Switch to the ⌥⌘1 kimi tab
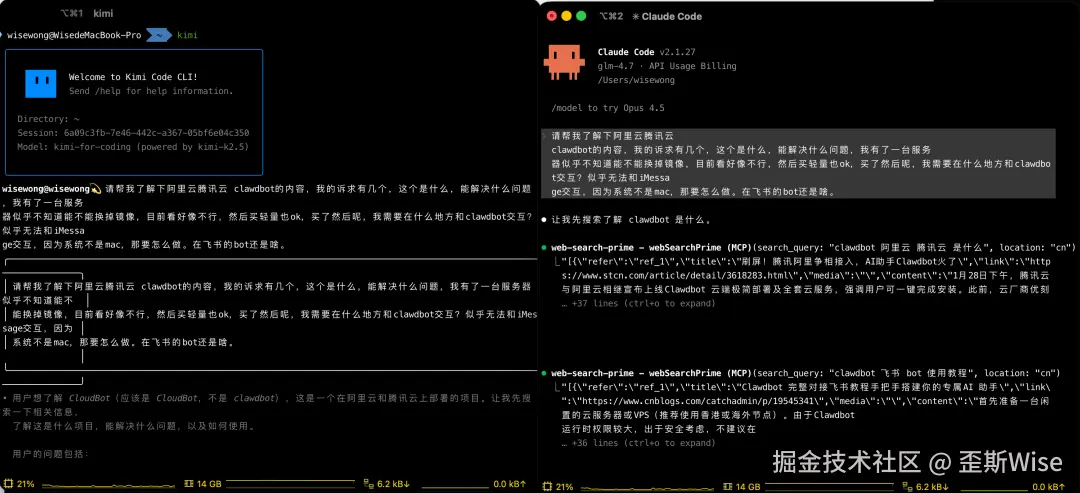The width and height of the screenshot is (1080, 493). 86,13
